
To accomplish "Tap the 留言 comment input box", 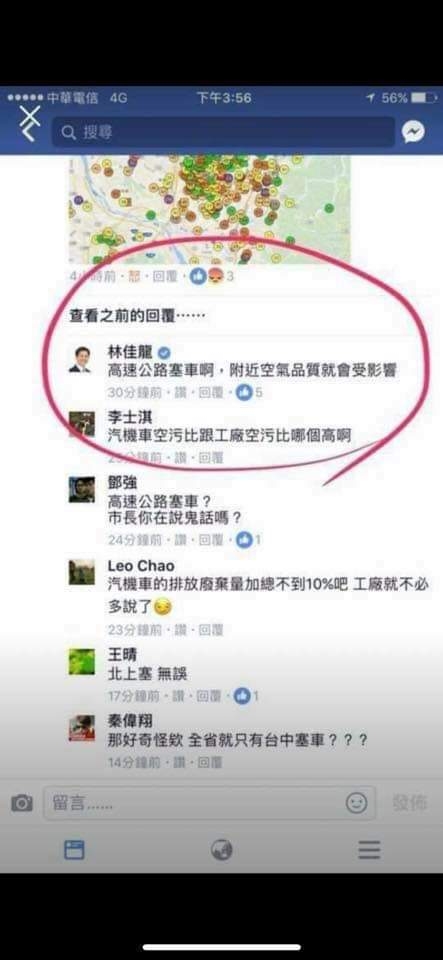I will (208, 803).
